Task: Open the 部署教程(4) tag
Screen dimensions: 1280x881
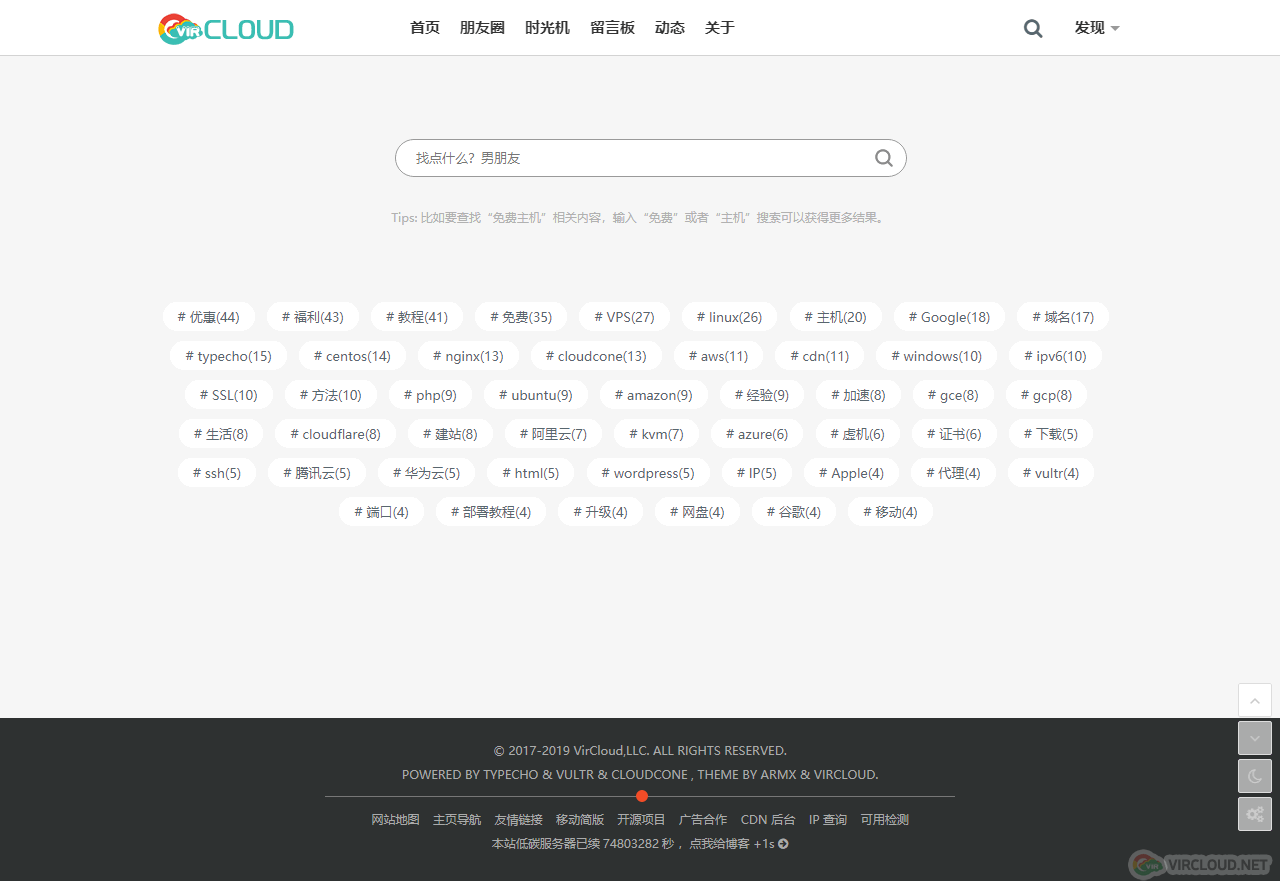Action: click(x=491, y=512)
